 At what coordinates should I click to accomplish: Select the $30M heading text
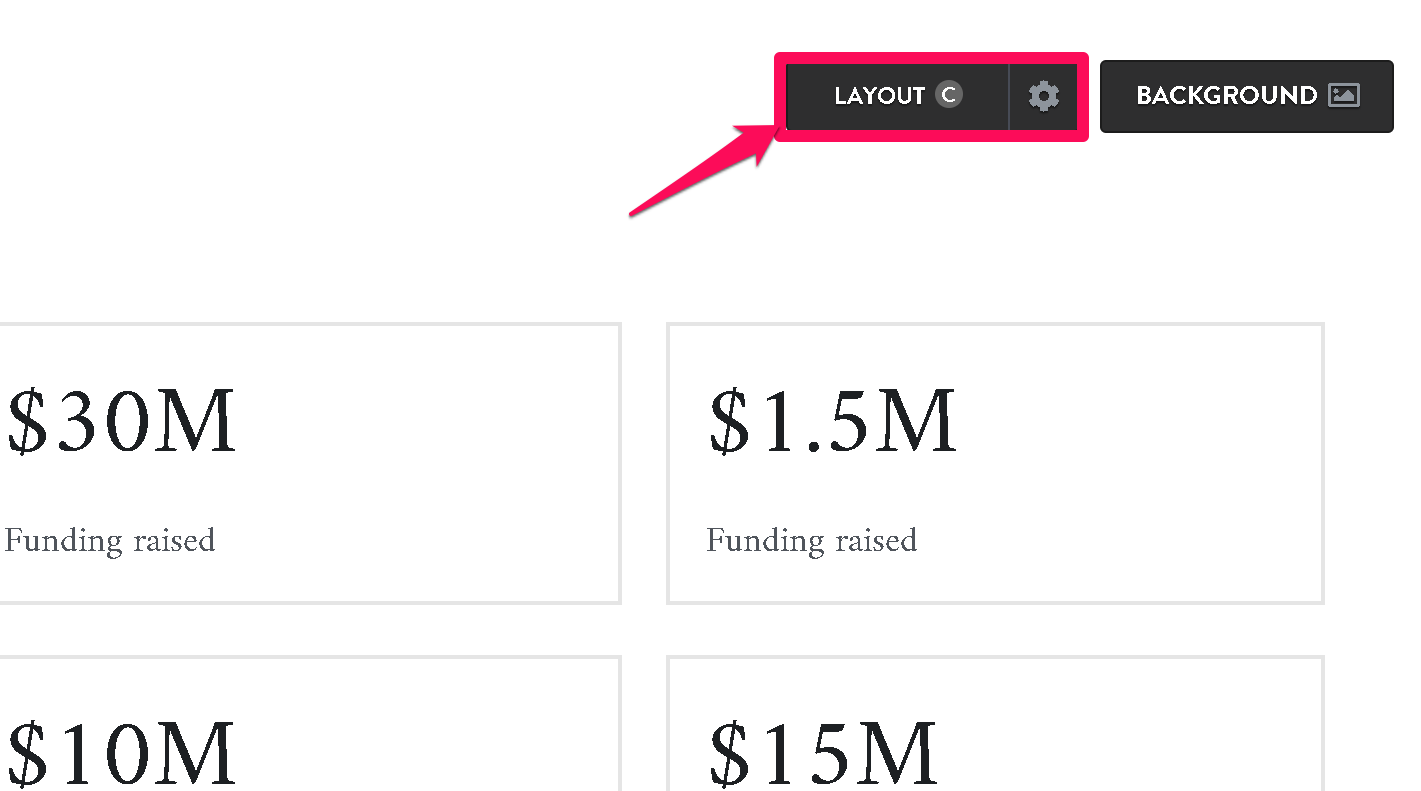coord(121,421)
